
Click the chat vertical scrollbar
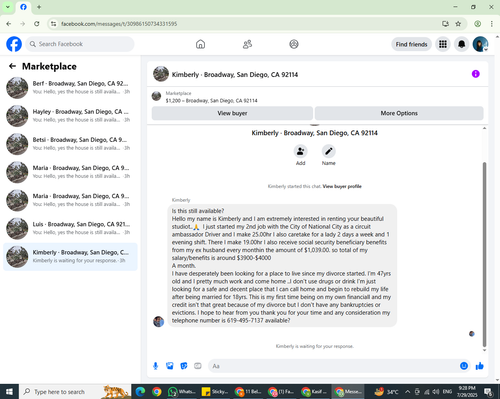coord(484,255)
